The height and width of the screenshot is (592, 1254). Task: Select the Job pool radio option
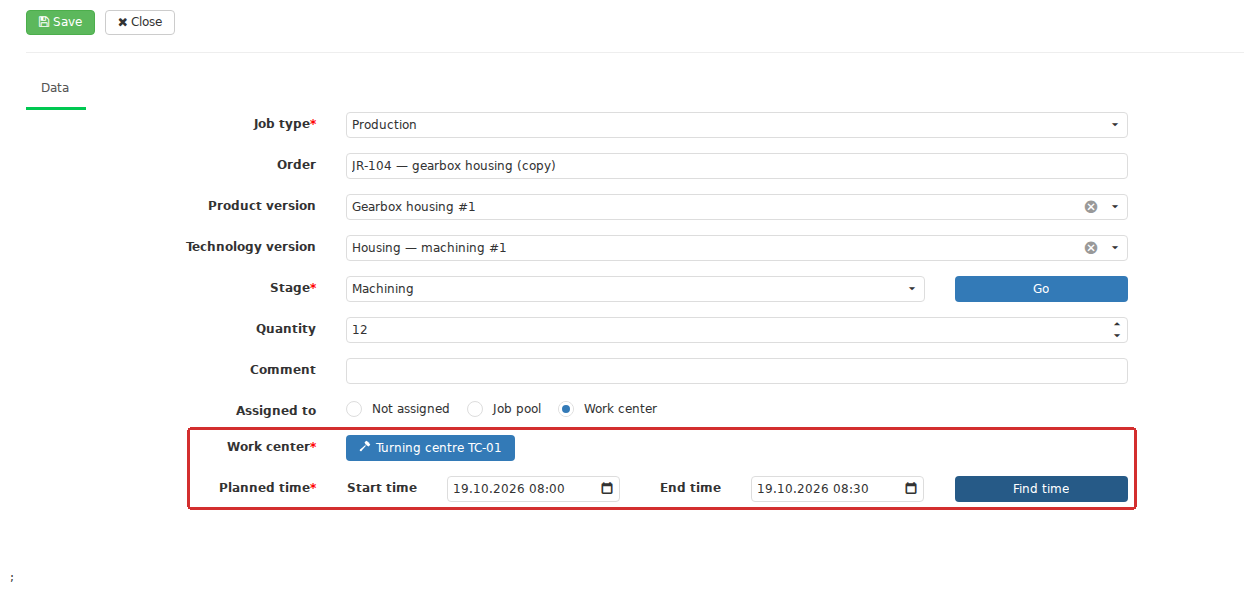[x=475, y=409]
